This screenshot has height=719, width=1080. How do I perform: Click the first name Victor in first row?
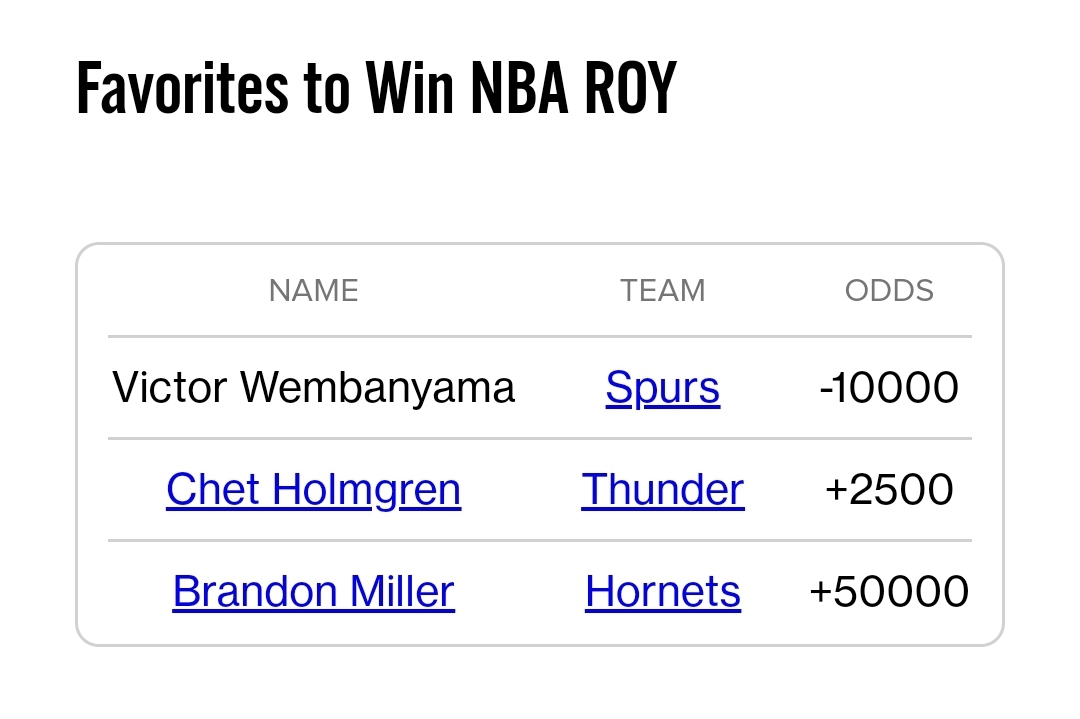click(170, 388)
